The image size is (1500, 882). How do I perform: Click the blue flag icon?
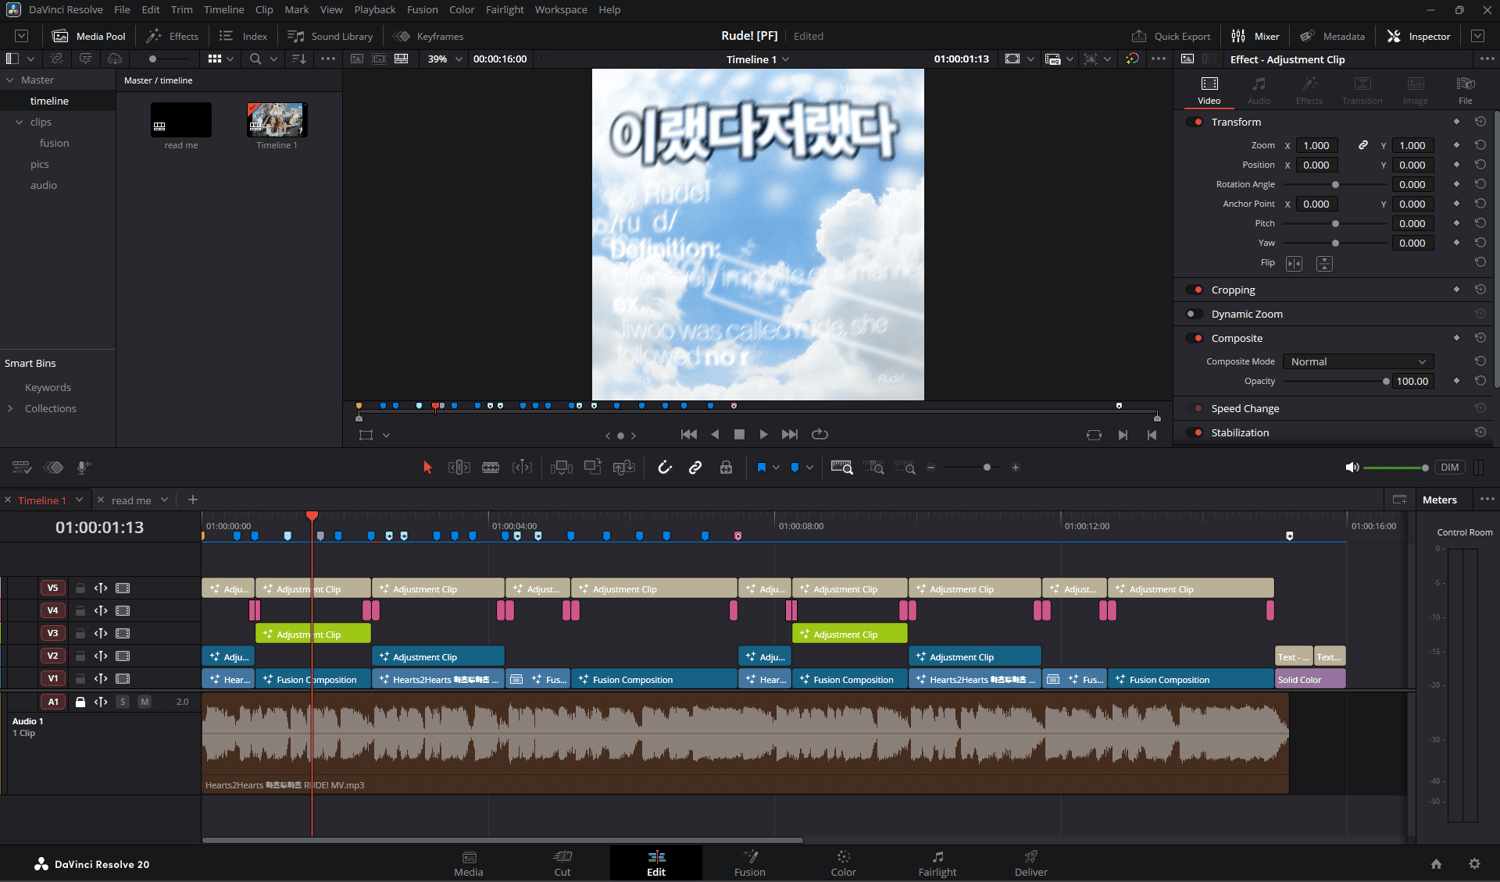pos(762,467)
